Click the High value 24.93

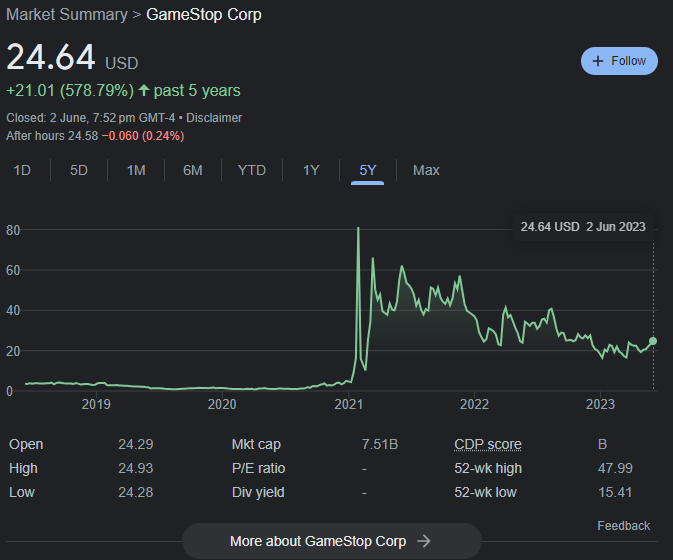[x=136, y=468]
